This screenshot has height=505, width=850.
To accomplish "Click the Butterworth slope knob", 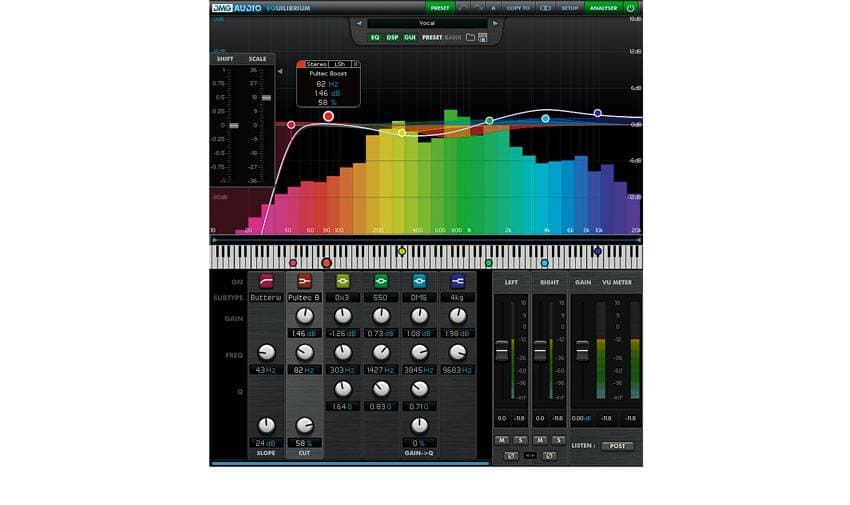I will (x=266, y=425).
